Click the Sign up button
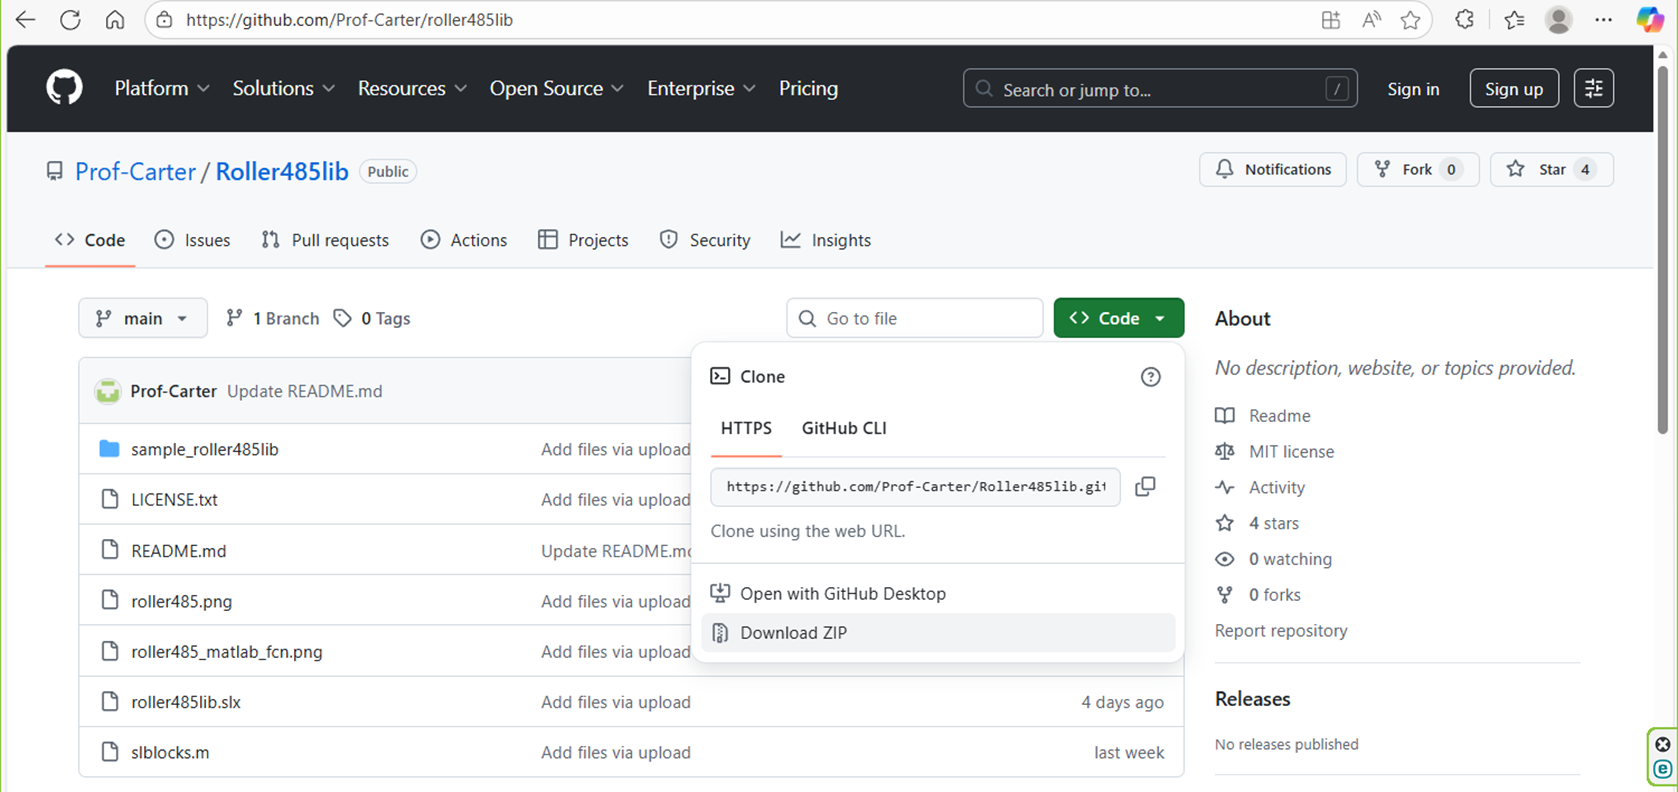This screenshot has height=792, width=1678. click(x=1514, y=88)
